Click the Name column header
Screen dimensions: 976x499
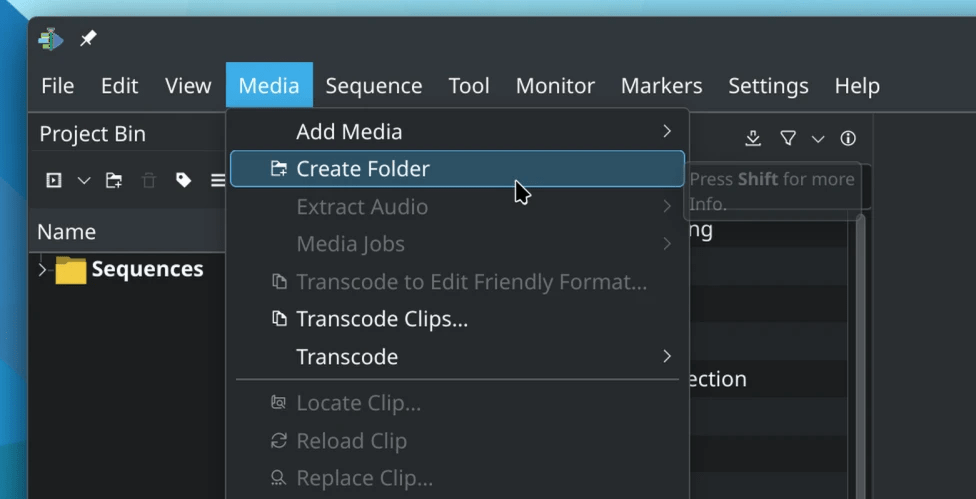point(66,232)
